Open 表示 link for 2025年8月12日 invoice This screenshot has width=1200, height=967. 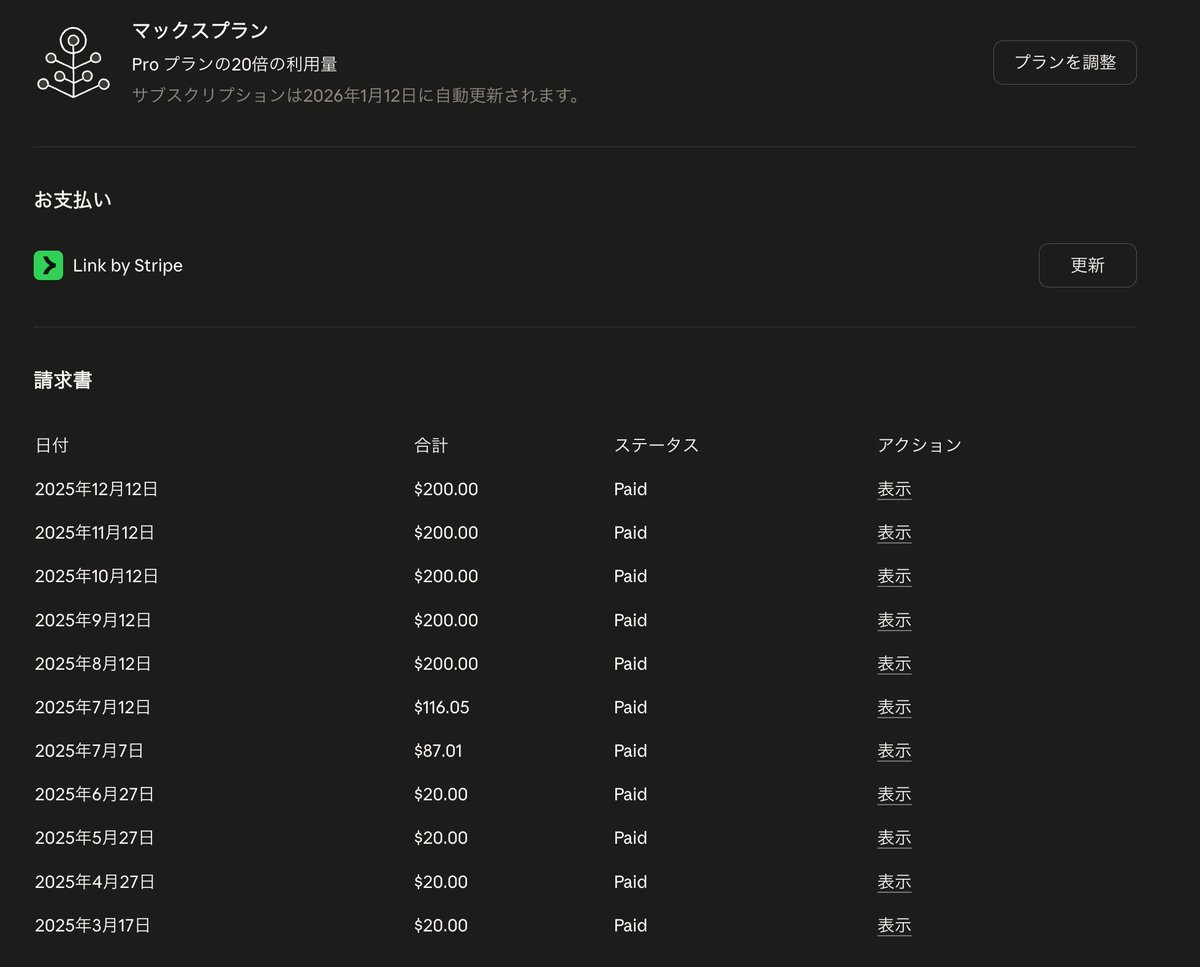click(894, 664)
